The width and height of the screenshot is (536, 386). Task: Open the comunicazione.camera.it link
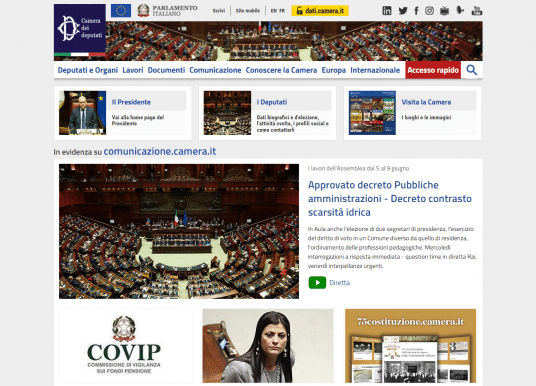tap(160, 151)
